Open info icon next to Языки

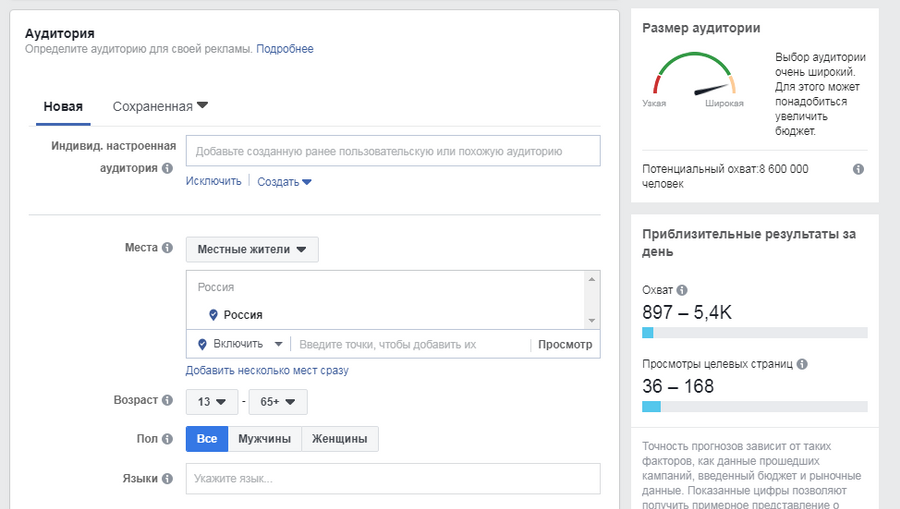click(167, 479)
